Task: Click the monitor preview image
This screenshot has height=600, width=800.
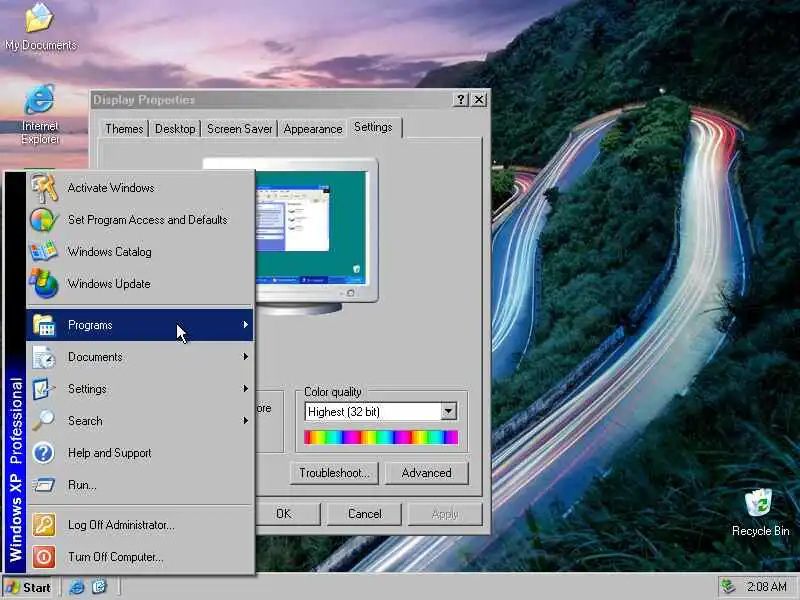Action: click(316, 236)
